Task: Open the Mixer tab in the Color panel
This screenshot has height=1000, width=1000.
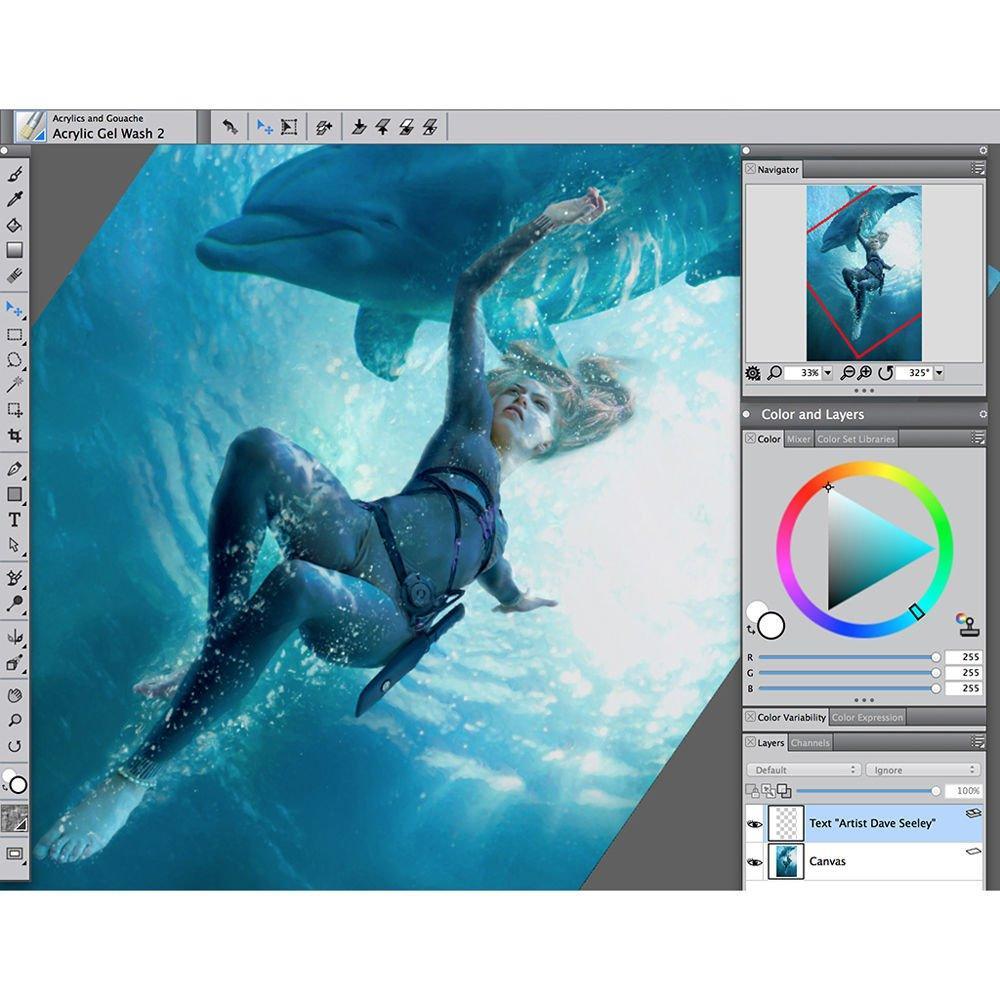Action: click(x=798, y=438)
